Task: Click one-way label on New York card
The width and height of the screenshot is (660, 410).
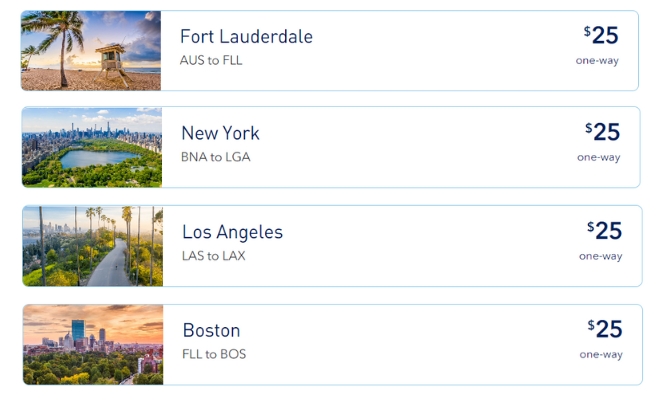Action: click(598, 157)
